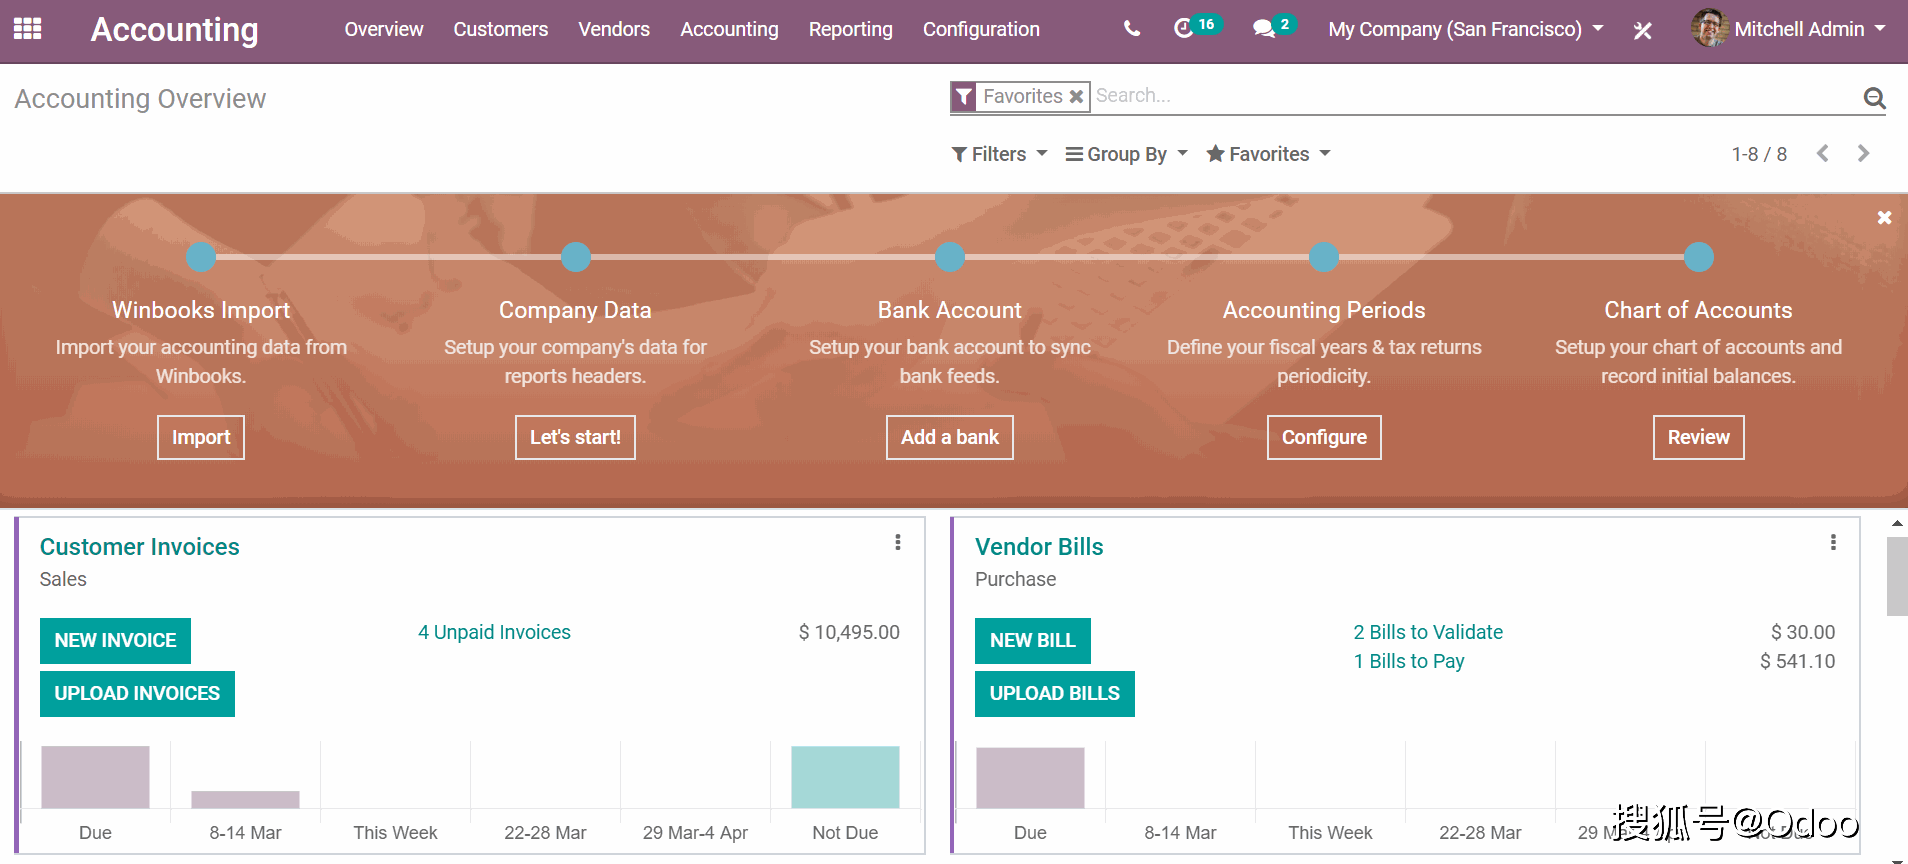Dismiss the onboarding setup banner
Image resolution: width=1908 pixels, height=864 pixels.
click(x=1884, y=218)
